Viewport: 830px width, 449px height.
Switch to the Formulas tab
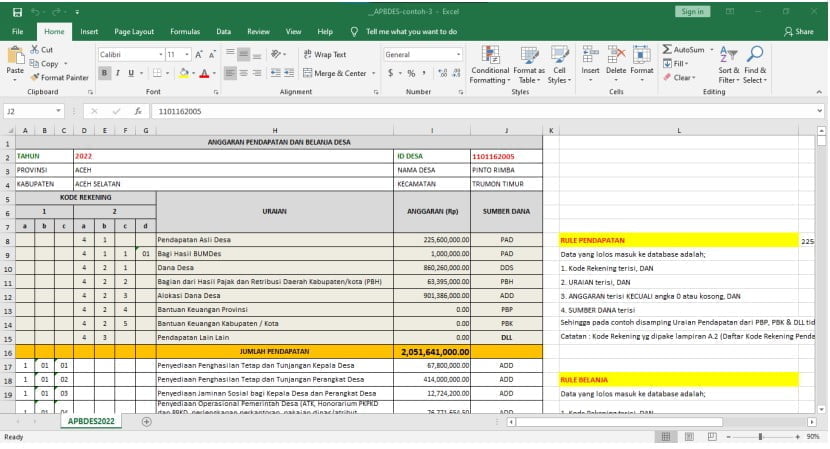point(185,31)
